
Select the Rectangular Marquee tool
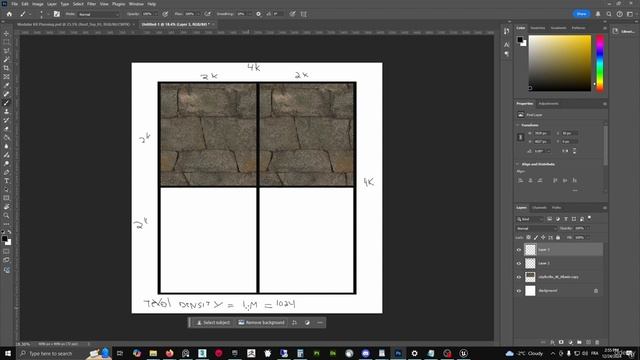tap(6, 42)
